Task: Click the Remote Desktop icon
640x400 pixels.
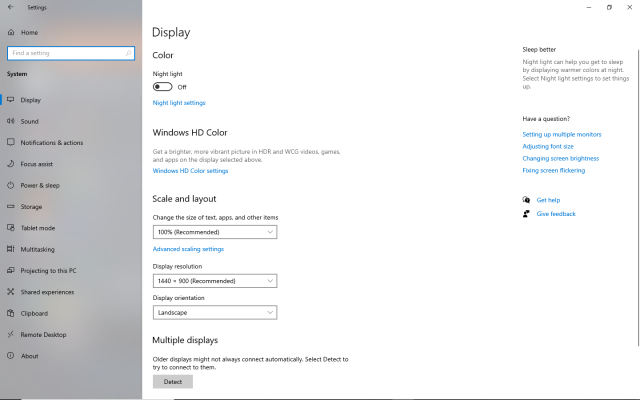Action: (10, 334)
